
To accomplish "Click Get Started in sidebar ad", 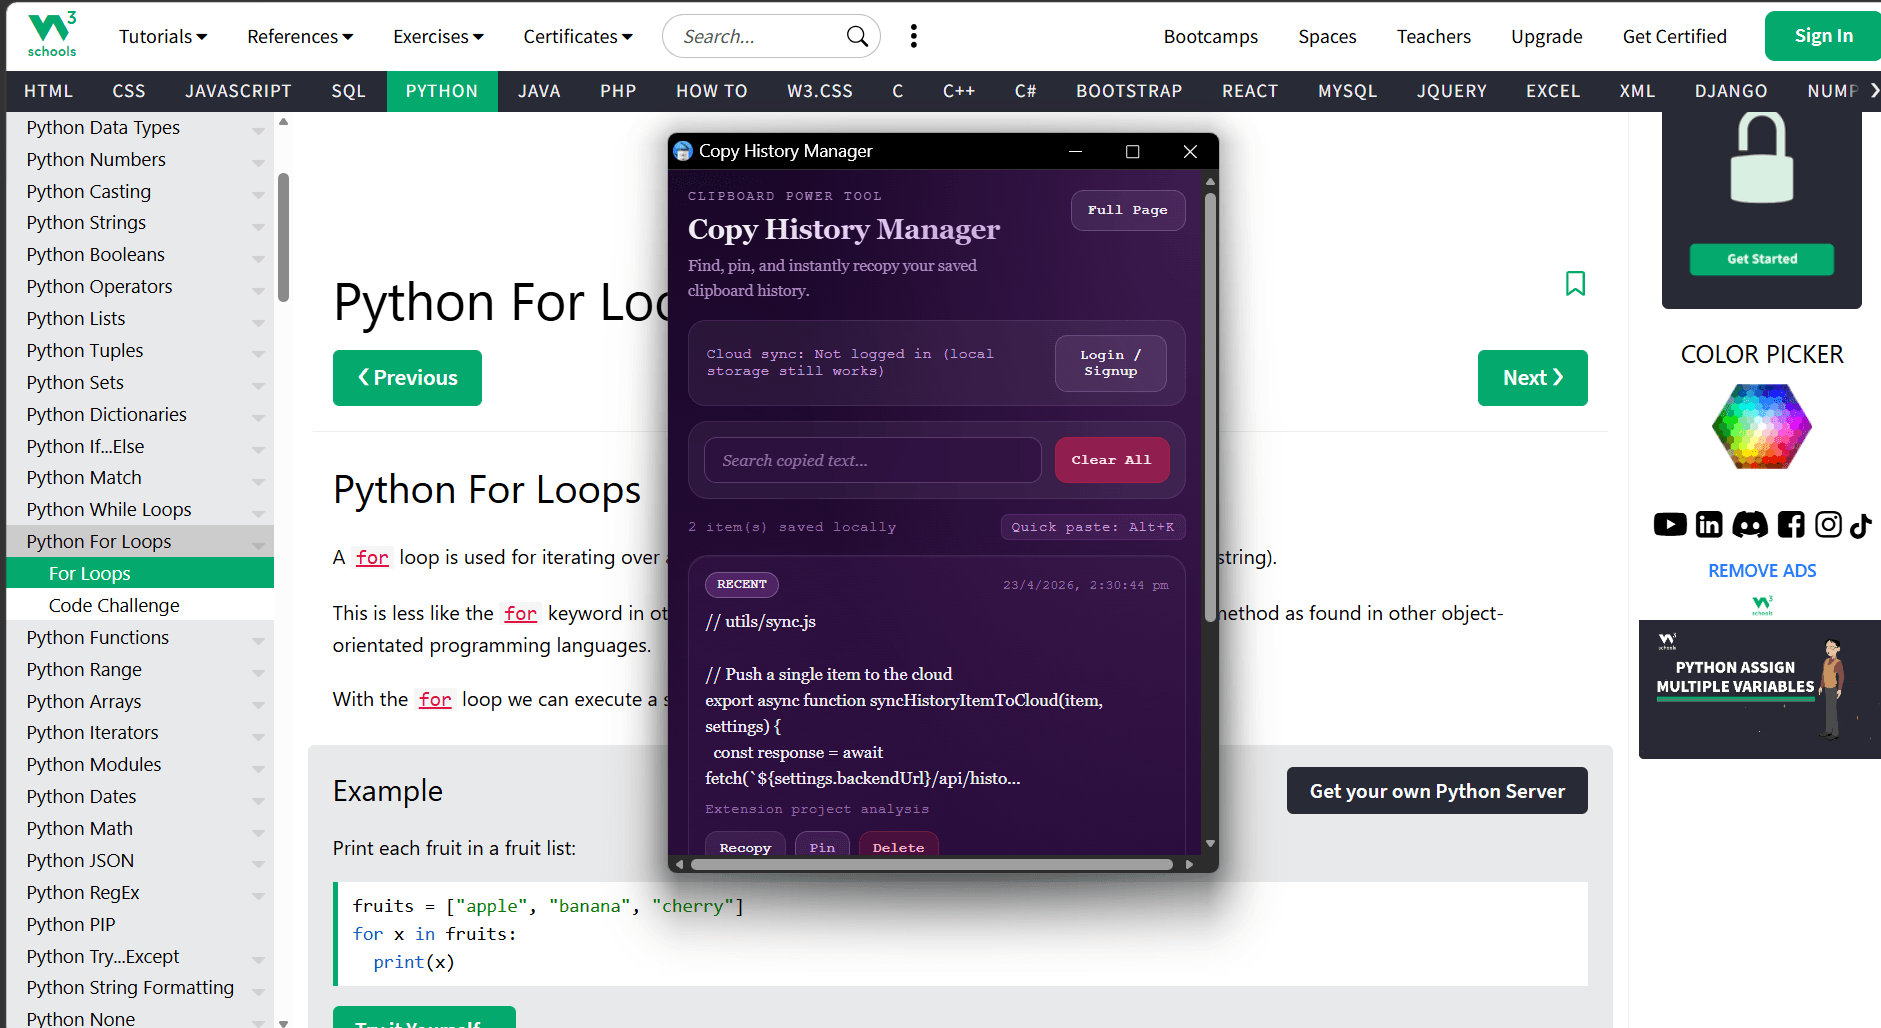I will point(1762,259).
